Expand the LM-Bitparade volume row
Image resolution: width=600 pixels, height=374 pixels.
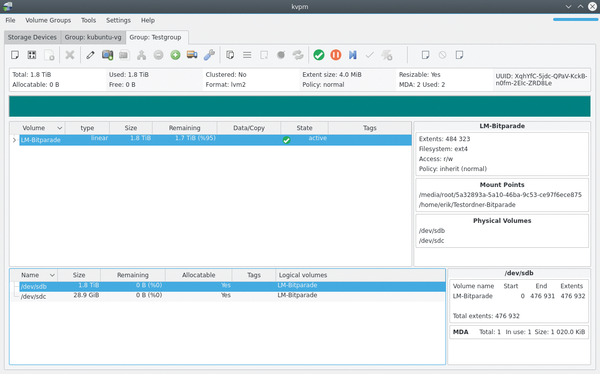pyautogui.click(x=14, y=140)
